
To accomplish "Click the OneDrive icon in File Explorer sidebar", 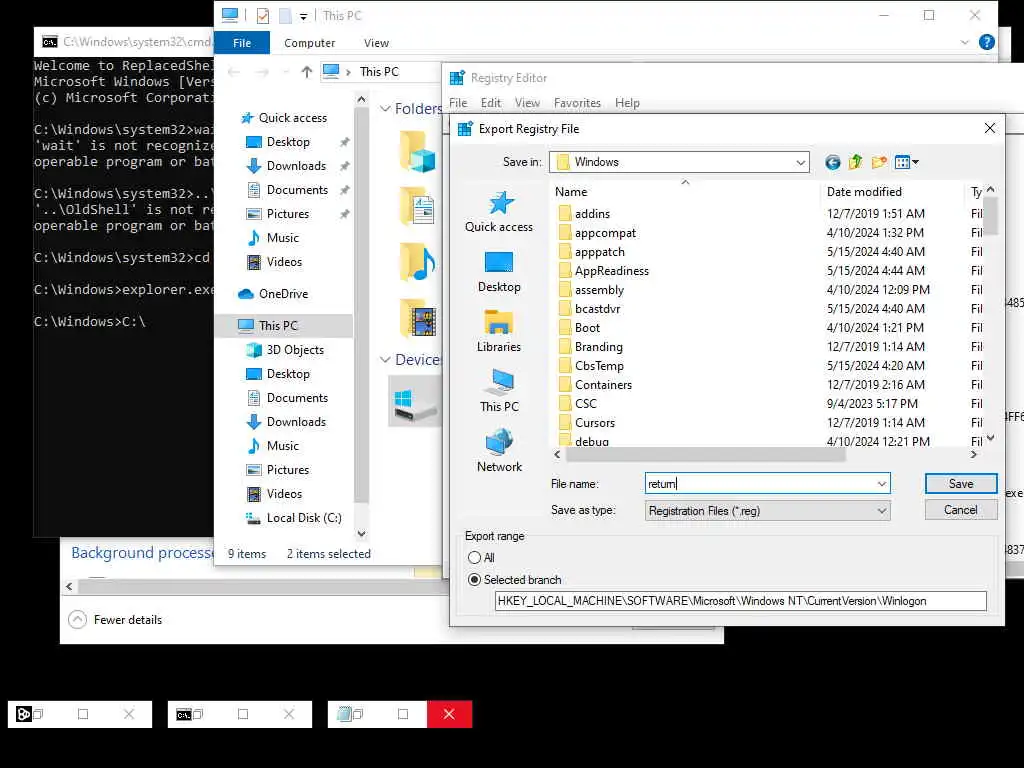I will pos(246,294).
